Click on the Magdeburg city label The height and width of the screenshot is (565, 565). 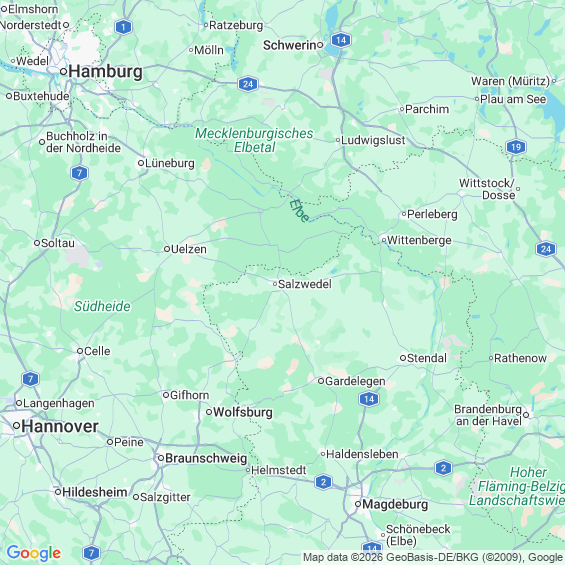click(x=395, y=504)
